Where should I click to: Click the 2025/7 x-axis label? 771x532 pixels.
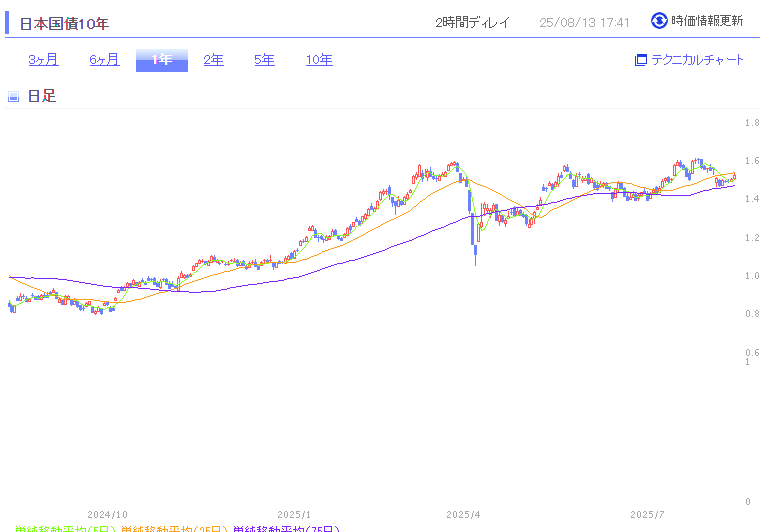coord(647,514)
